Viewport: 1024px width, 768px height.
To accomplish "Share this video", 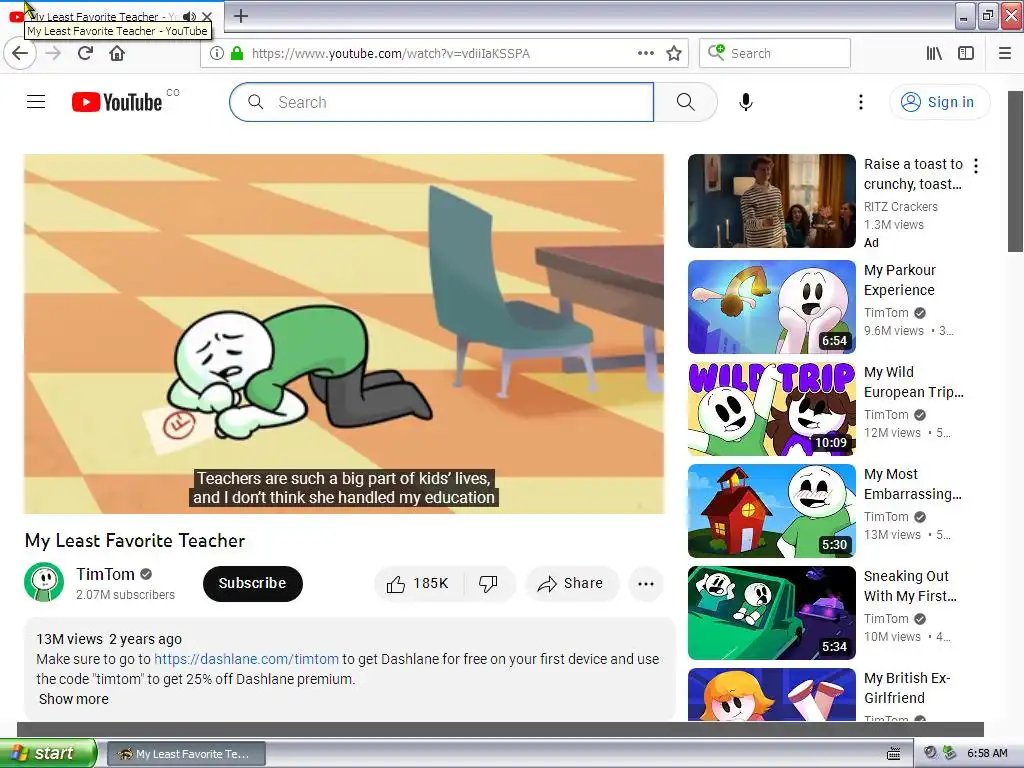I will tap(571, 583).
